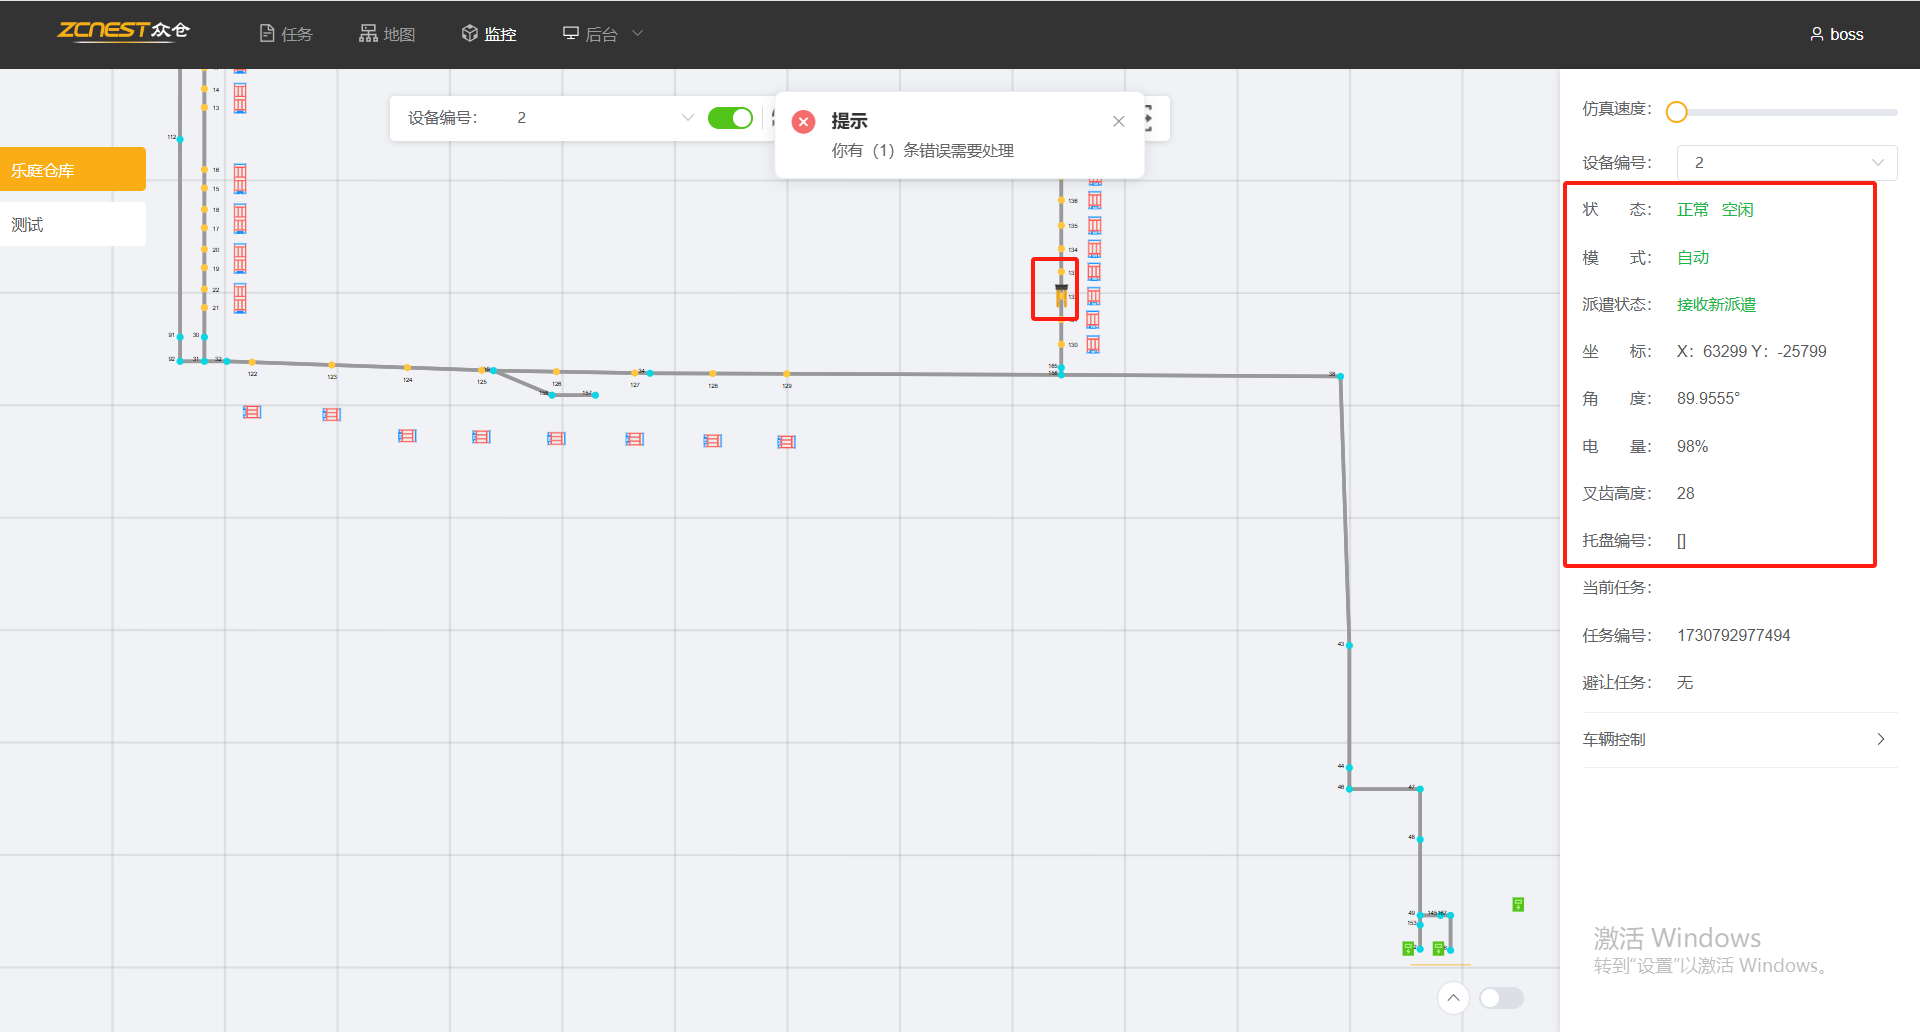
Task: Enable the gray switch at bottom of map
Action: [x=1501, y=998]
